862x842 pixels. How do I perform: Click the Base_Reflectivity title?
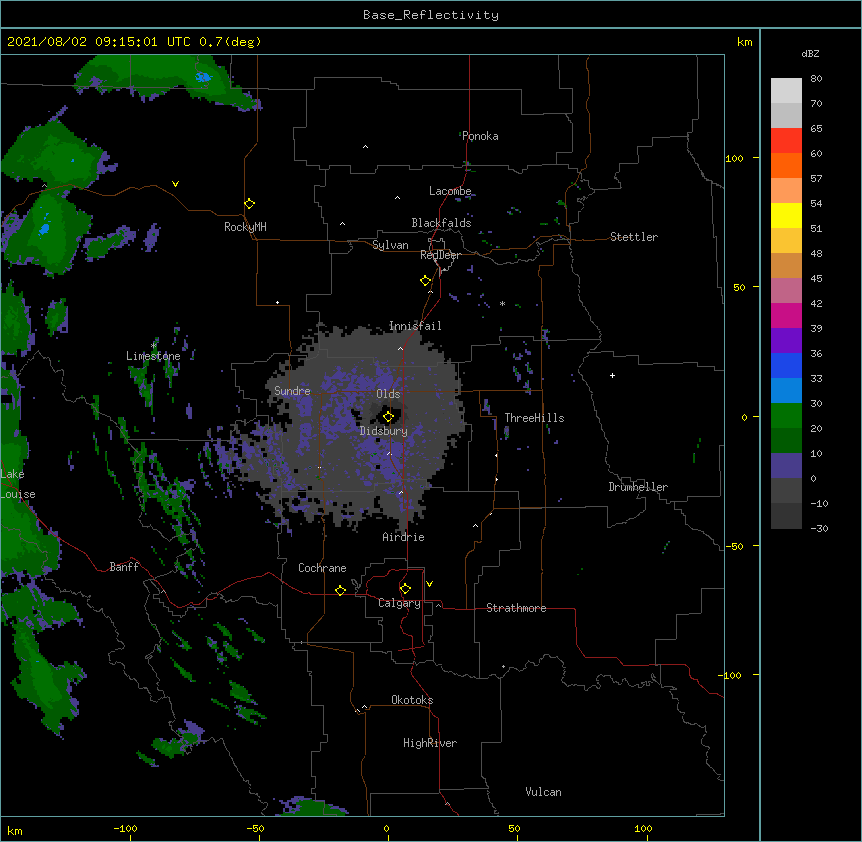[x=431, y=15]
